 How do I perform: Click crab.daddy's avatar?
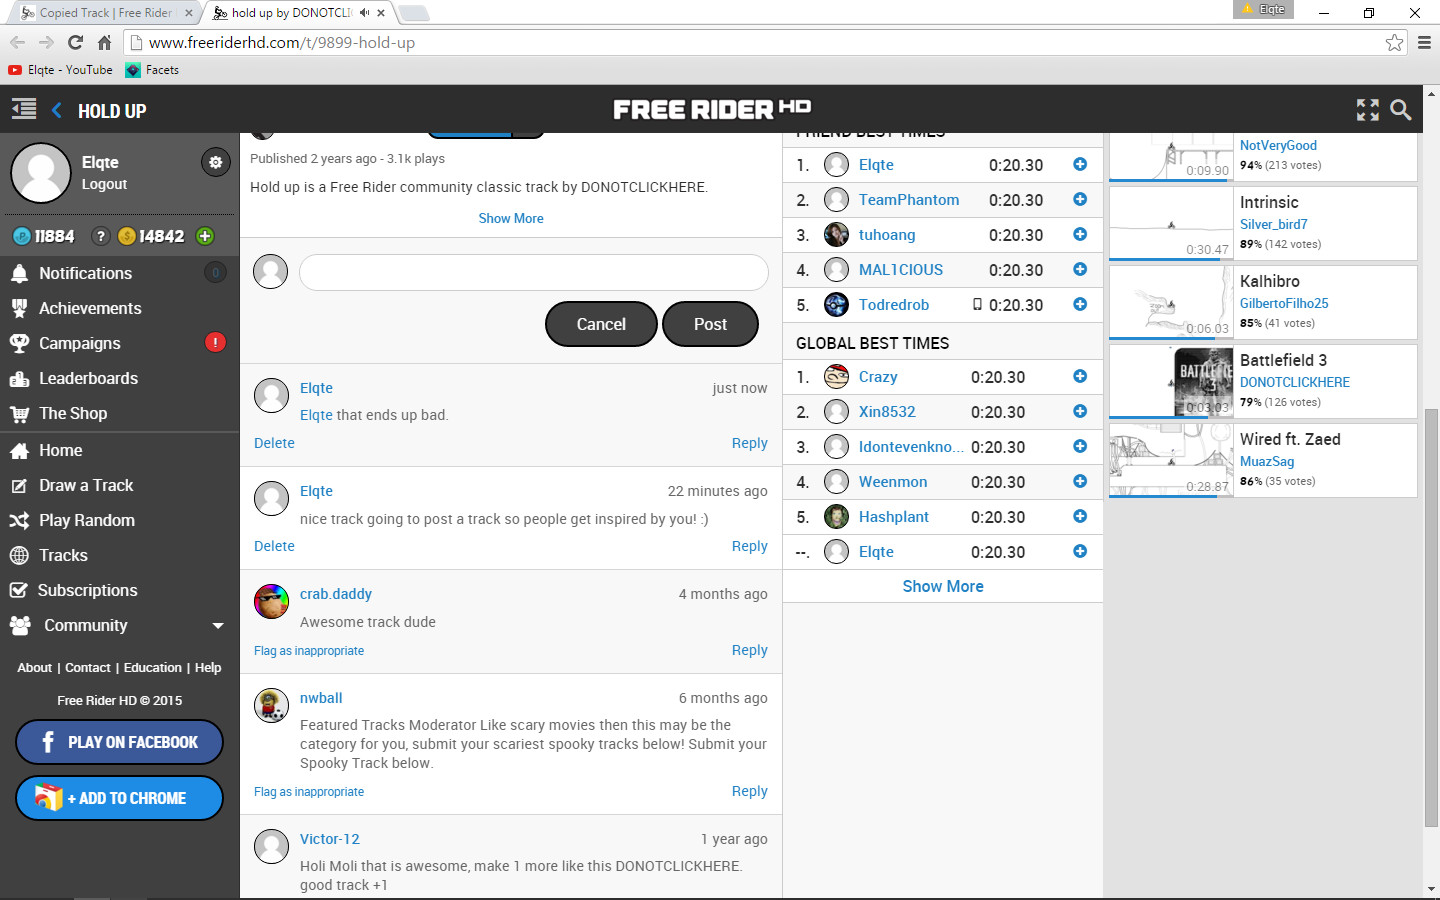coord(271,601)
